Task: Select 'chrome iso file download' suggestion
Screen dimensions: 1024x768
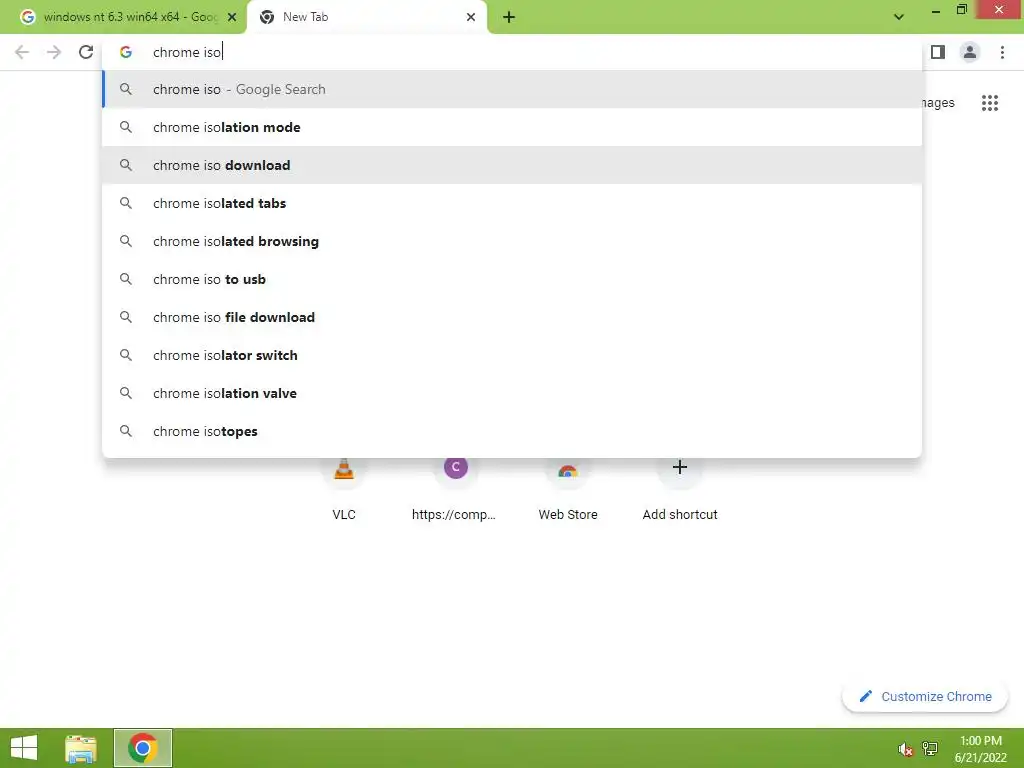Action: point(512,317)
